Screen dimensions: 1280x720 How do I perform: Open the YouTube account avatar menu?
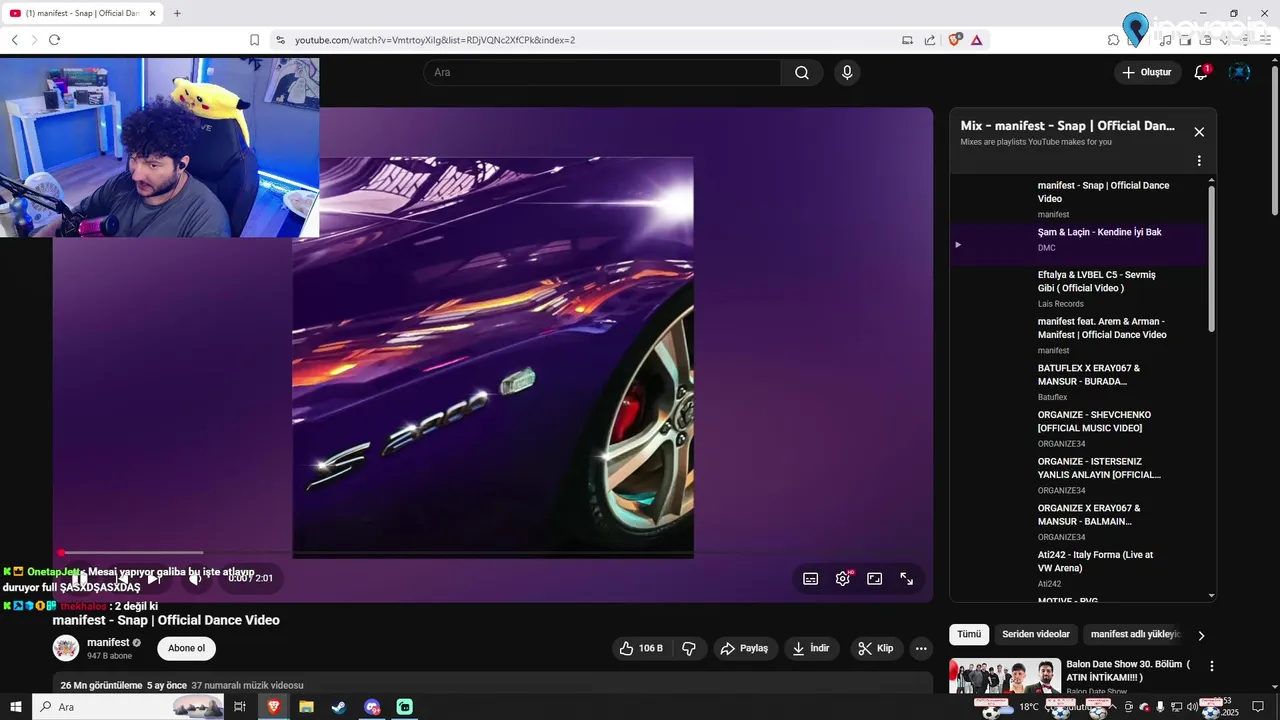(x=1240, y=72)
